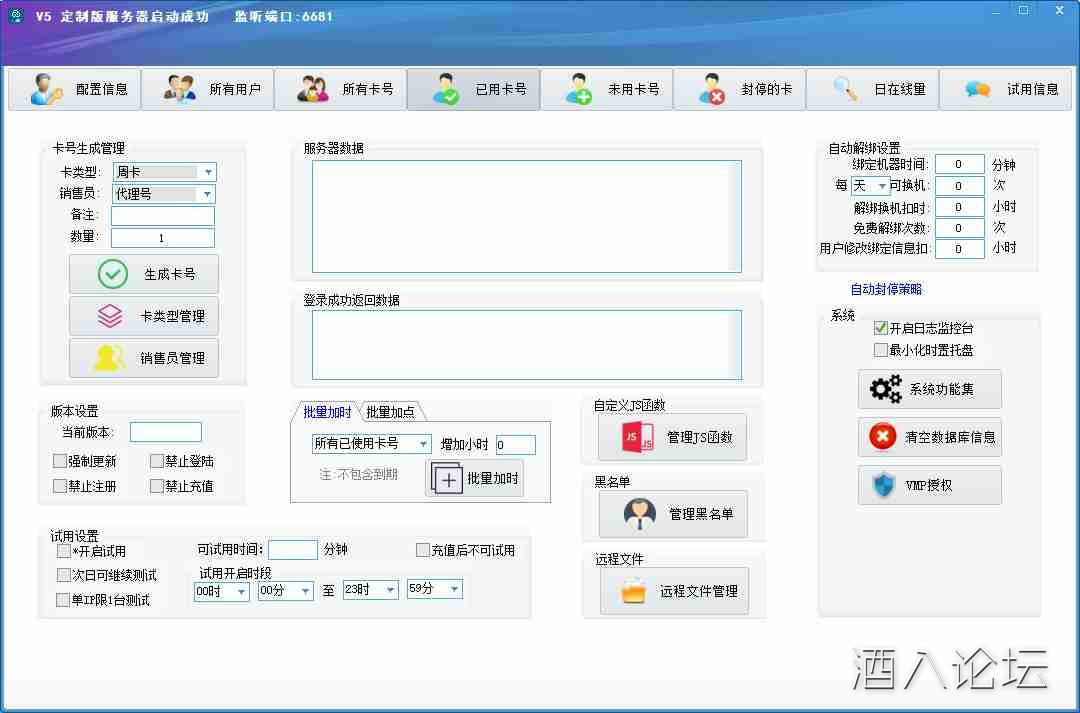View 所有用户 from the toolbar
The width and height of the screenshot is (1080, 713).
[207, 89]
